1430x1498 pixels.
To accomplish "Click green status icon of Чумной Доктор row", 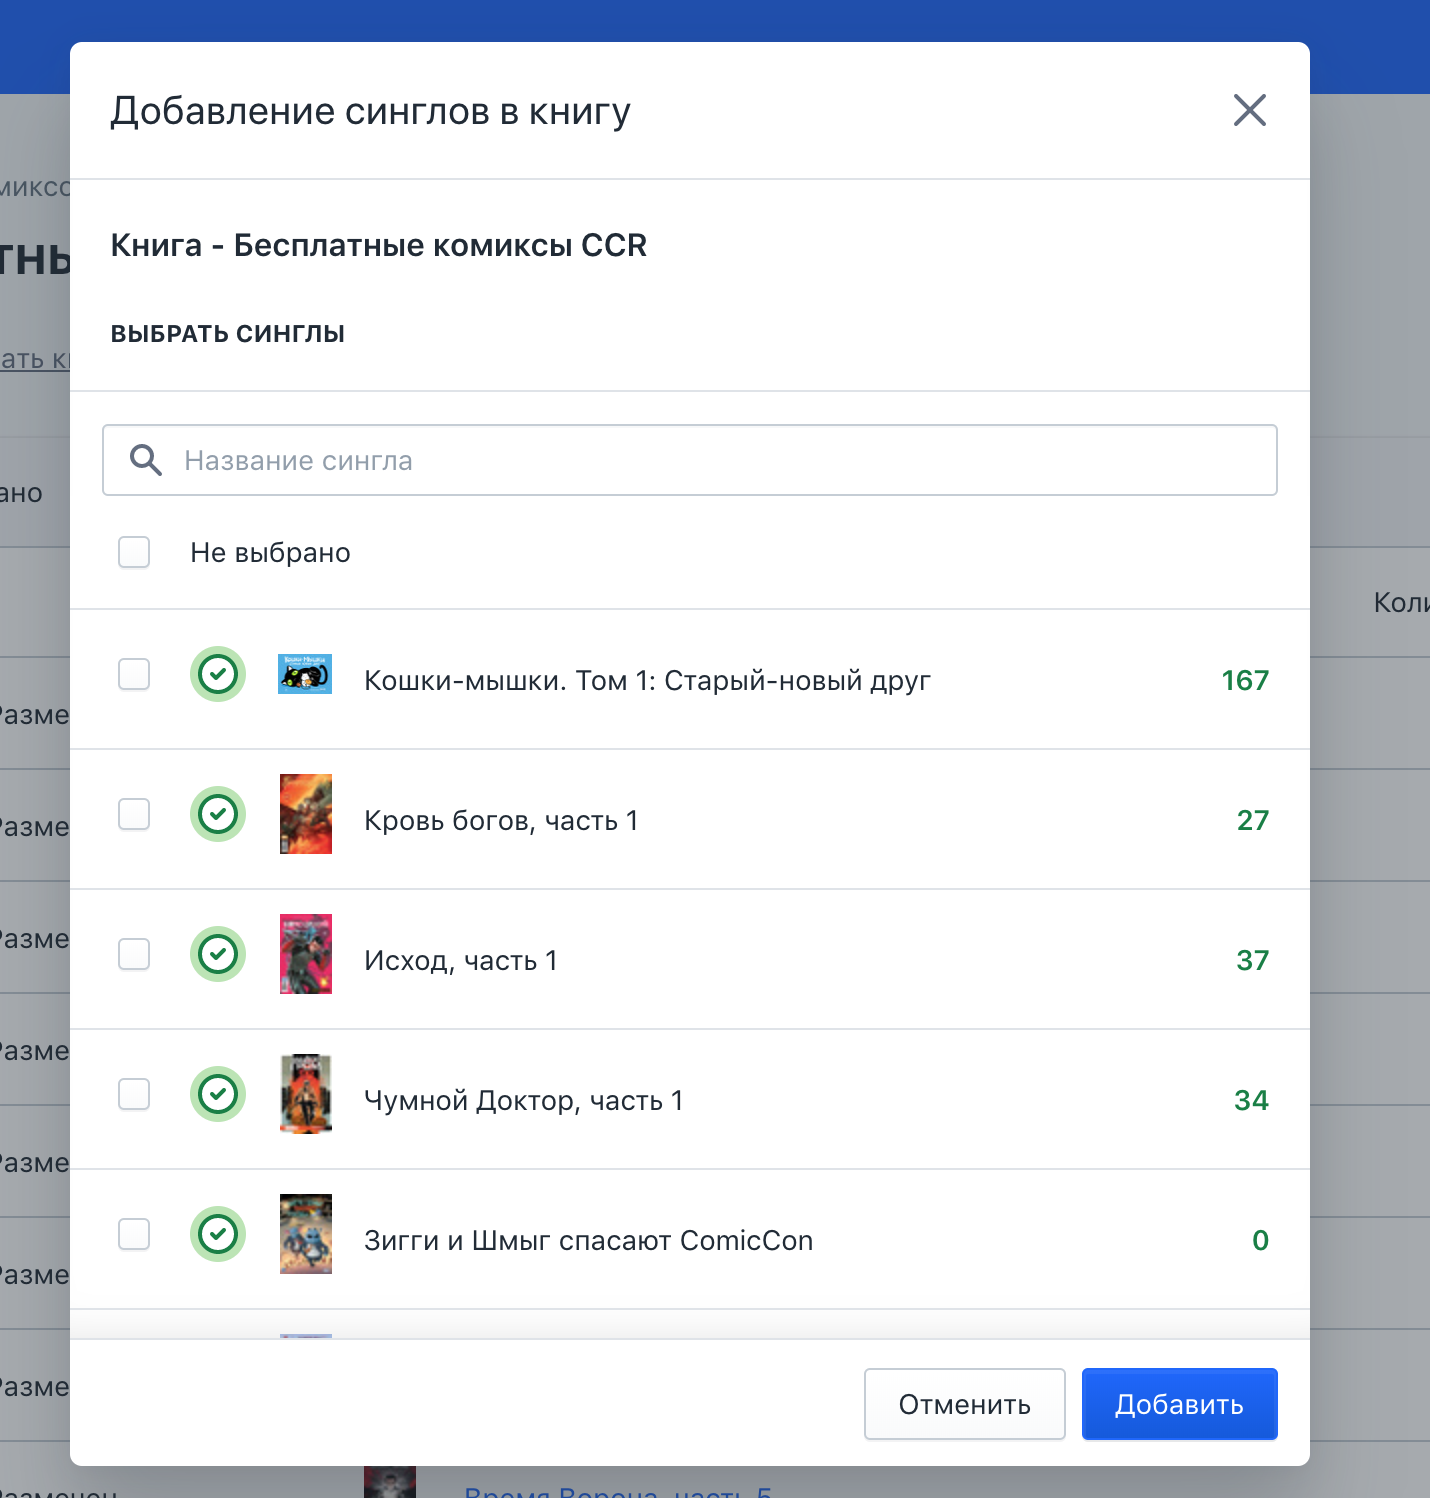I will [218, 1094].
